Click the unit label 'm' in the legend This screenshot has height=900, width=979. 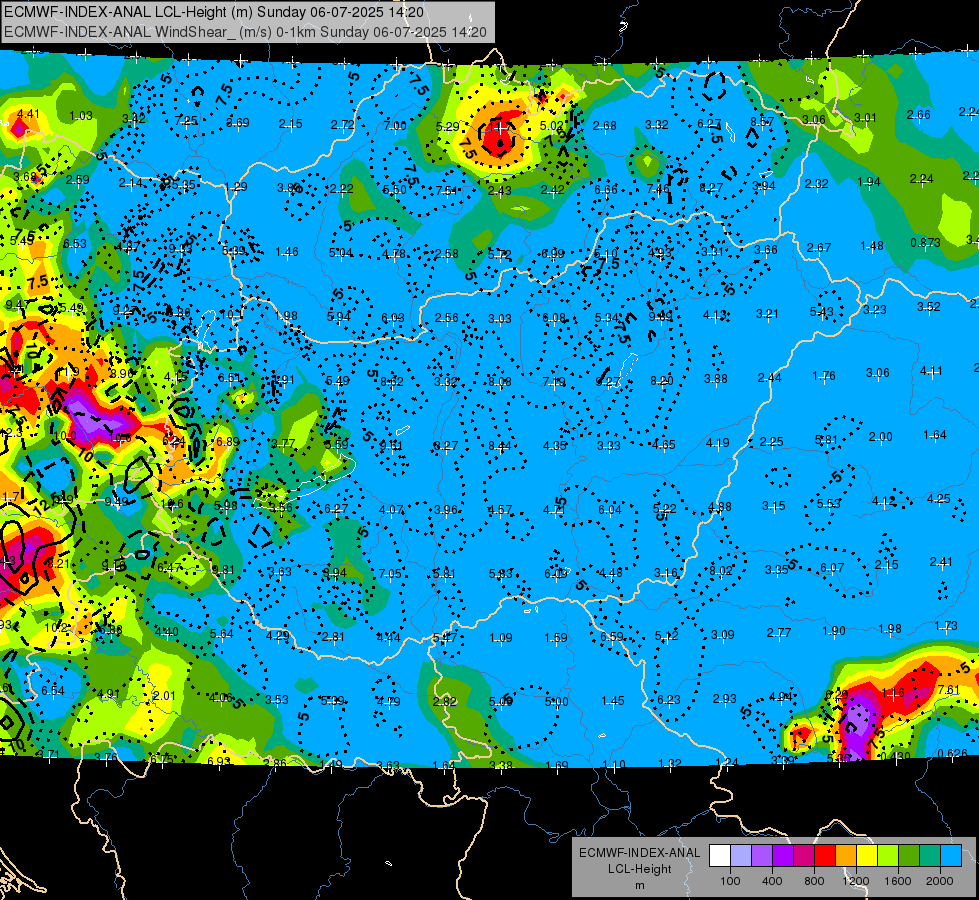[639, 885]
